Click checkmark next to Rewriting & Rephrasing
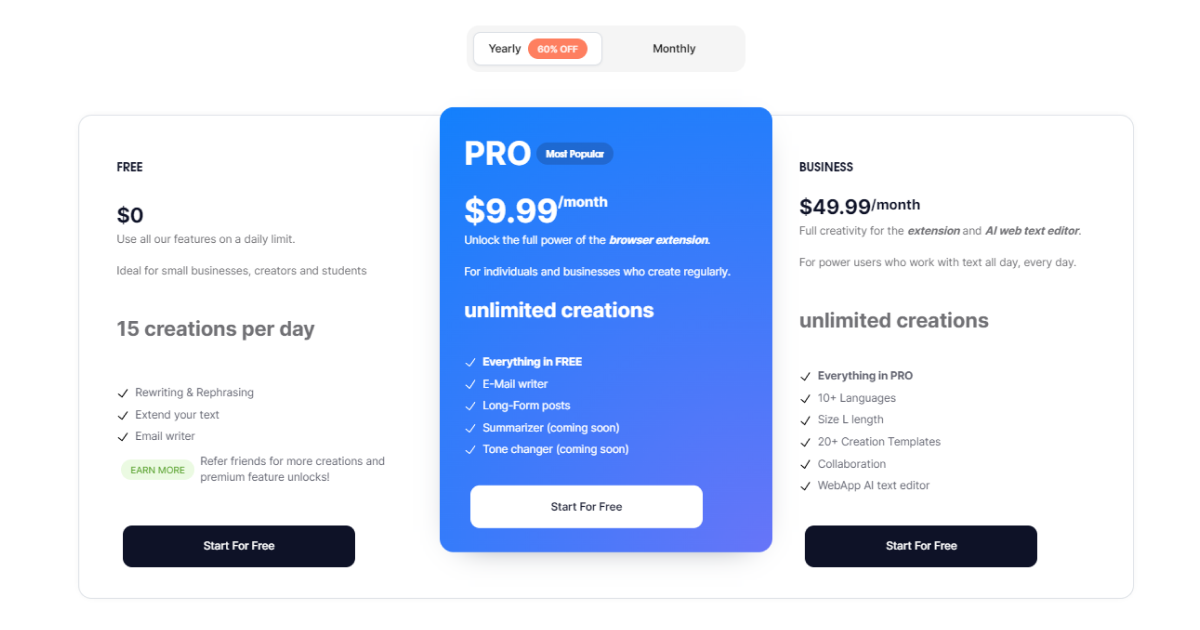The width and height of the screenshot is (1200, 630). pyautogui.click(x=123, y=393)
